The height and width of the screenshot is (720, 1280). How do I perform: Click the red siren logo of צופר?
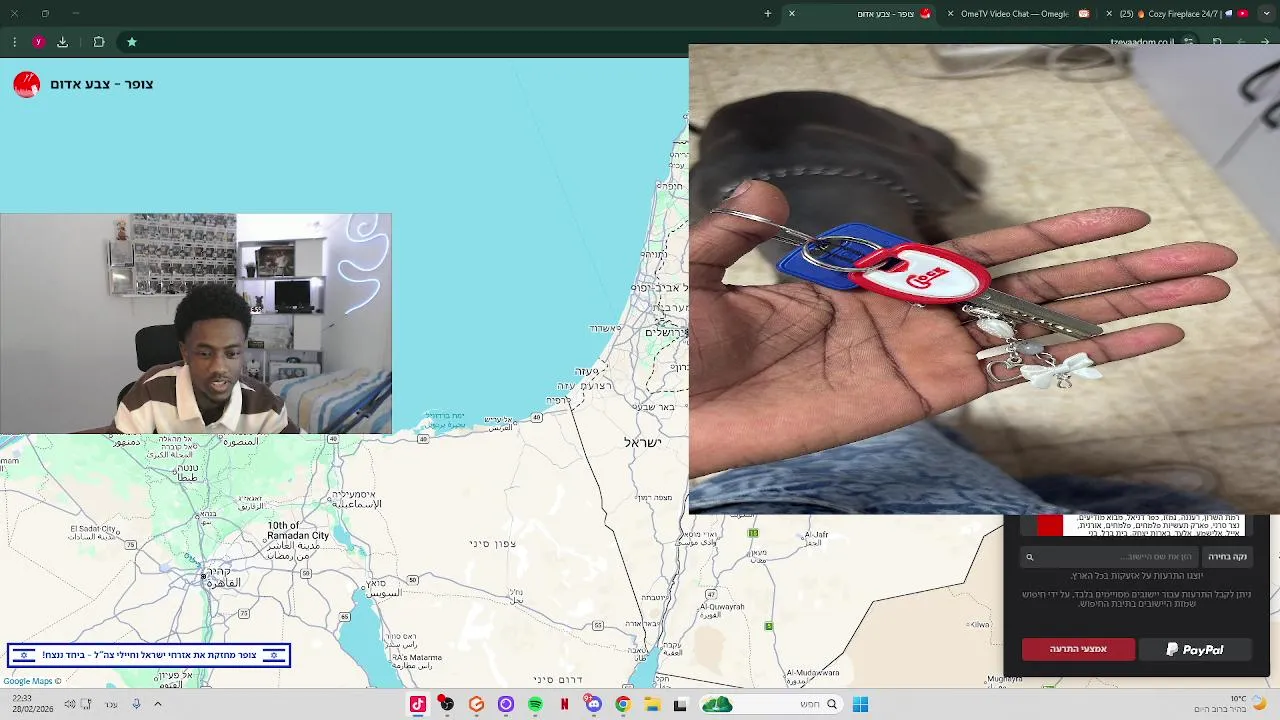pyautogui.click(x=27, y=84)
